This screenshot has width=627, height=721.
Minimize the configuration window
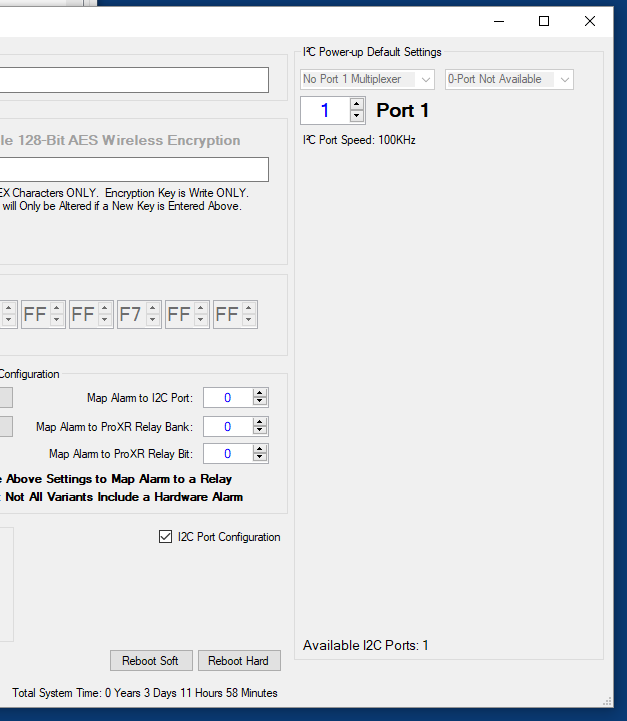498,21
